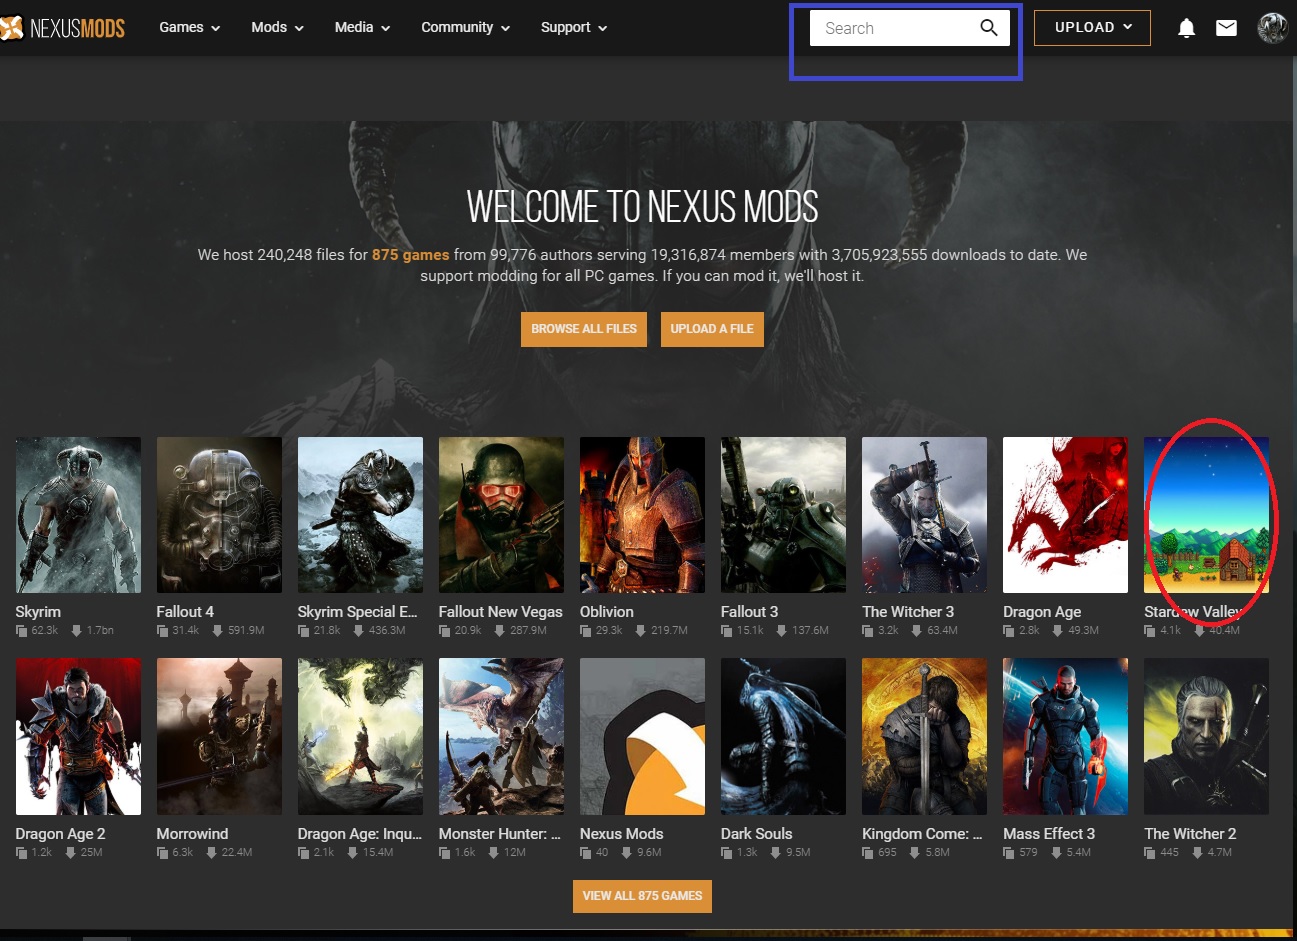Click View All 875 Games button
Viewport: 1297px width, 941px height.
642,896
